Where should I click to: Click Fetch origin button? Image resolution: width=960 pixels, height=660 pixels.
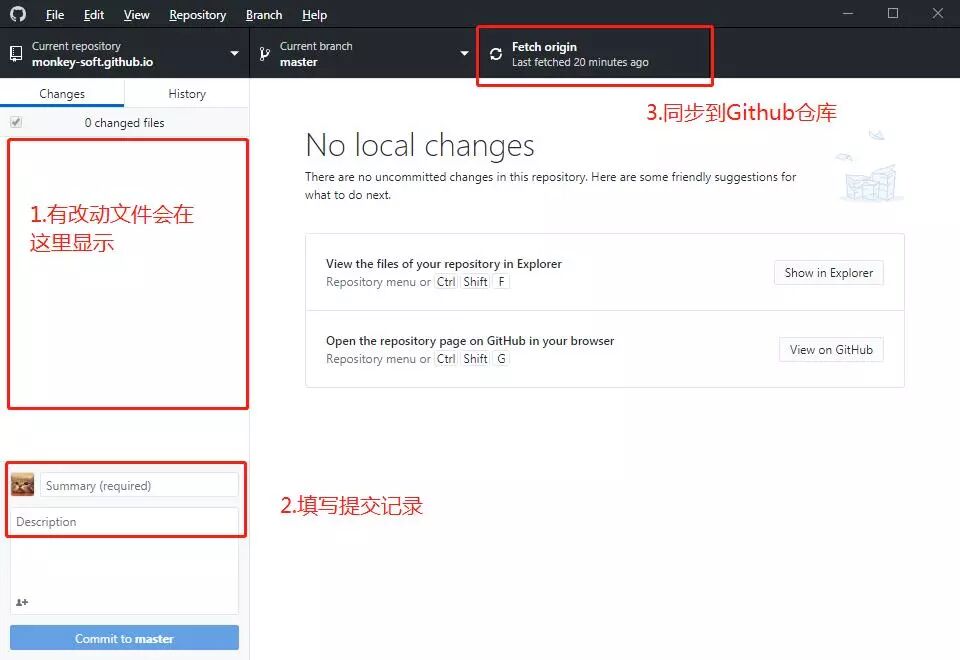tap(594, 54)
